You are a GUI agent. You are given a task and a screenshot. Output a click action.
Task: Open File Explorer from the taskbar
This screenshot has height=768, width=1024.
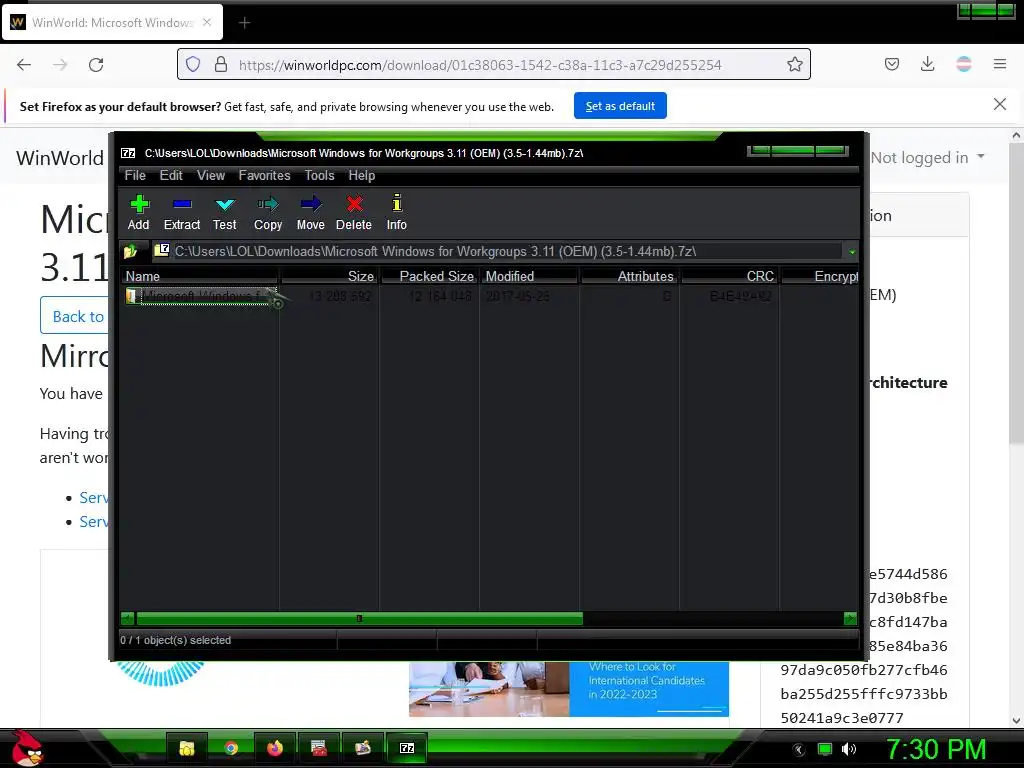(x=187, y=748)
